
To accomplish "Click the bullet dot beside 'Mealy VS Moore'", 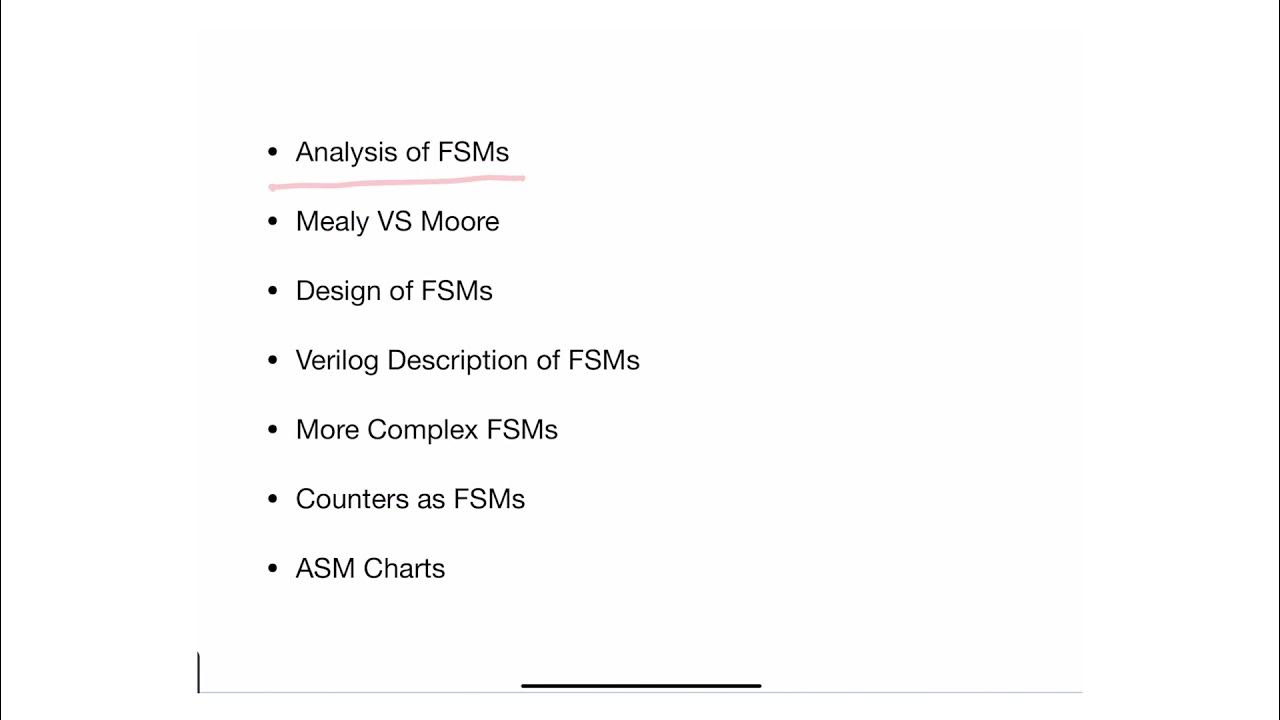I will (273, 221).
